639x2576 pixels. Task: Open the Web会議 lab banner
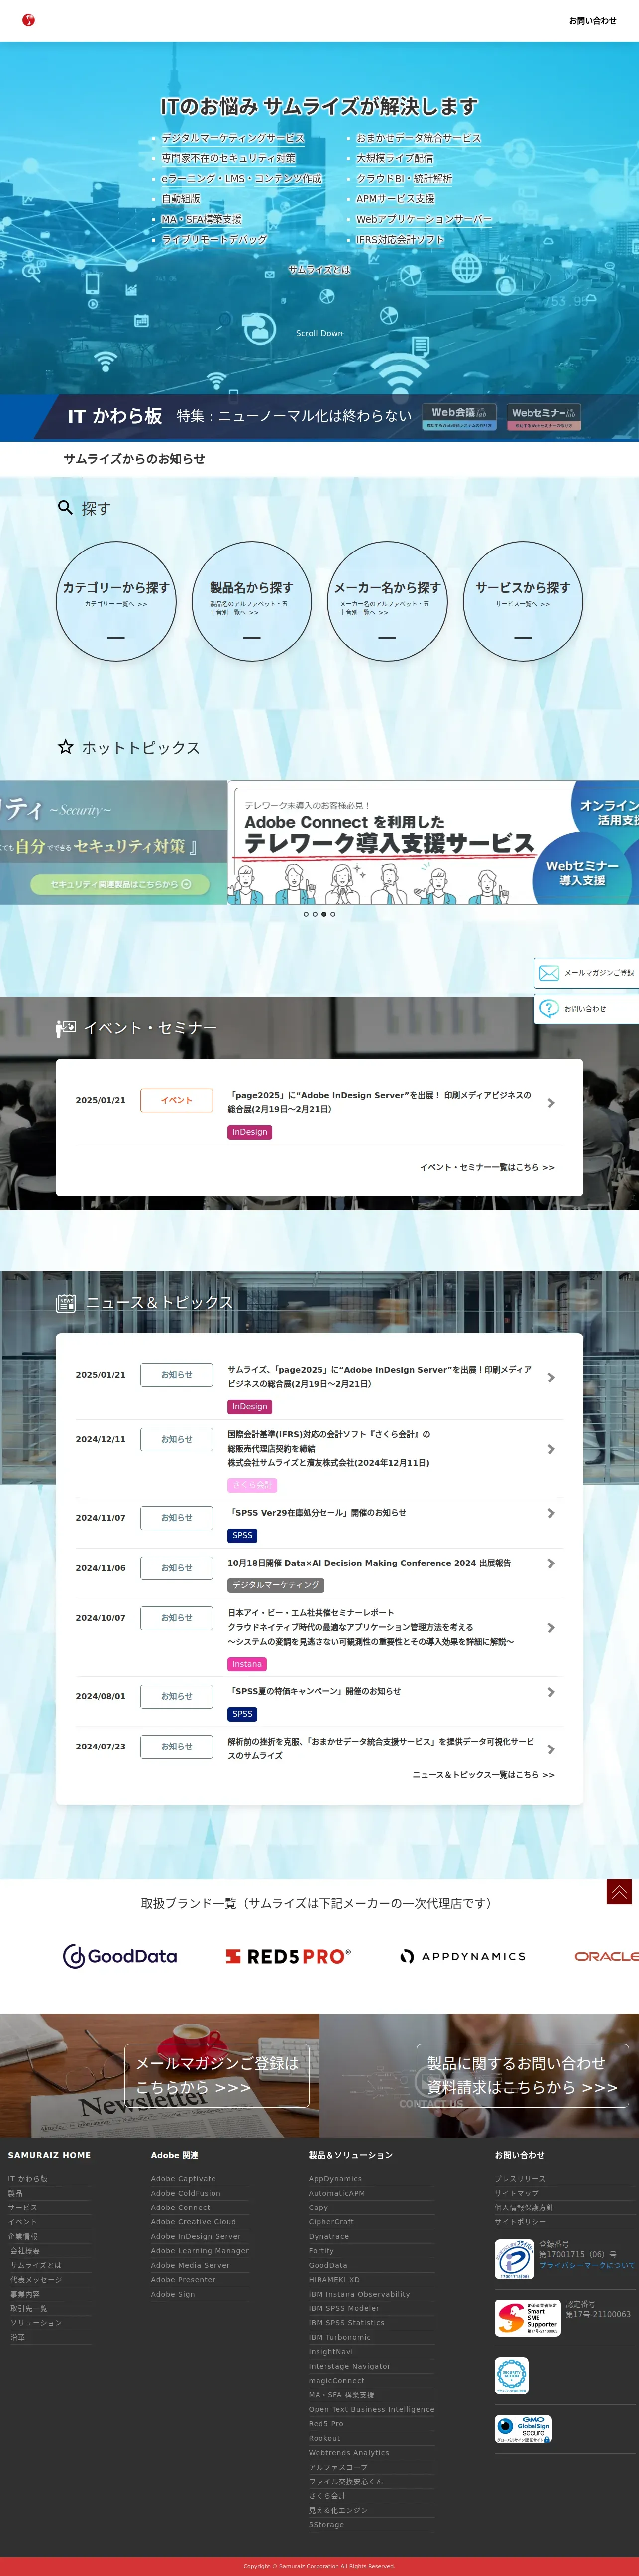click(x=459, y=417)
